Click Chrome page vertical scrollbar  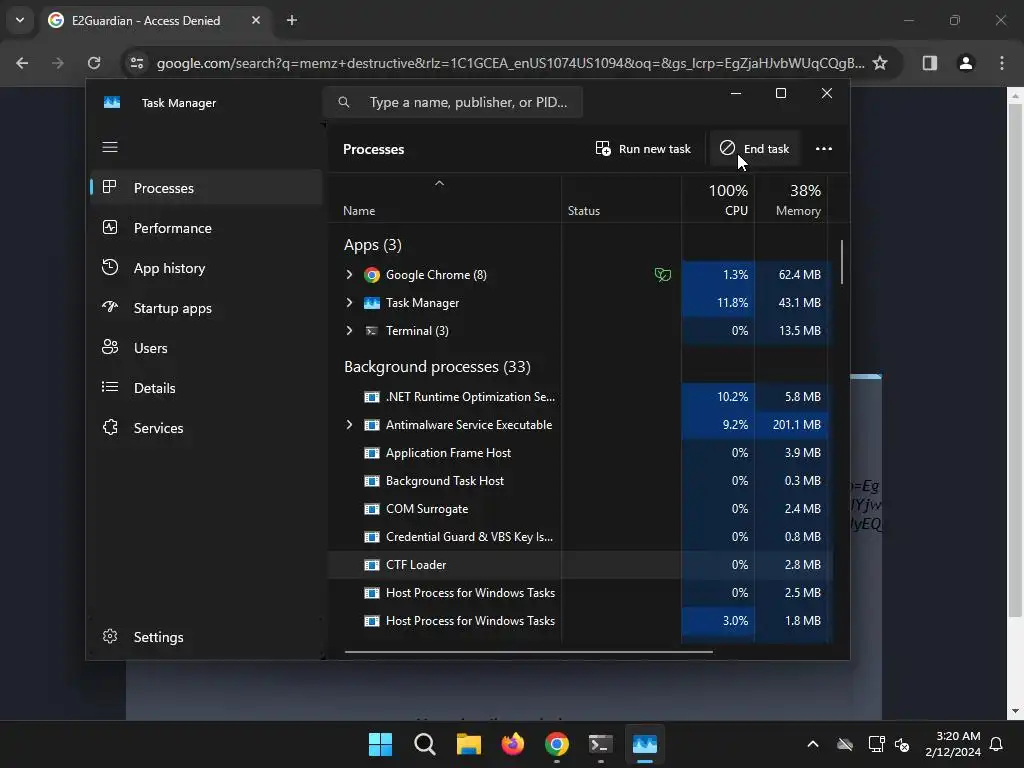click(1015, 360)
